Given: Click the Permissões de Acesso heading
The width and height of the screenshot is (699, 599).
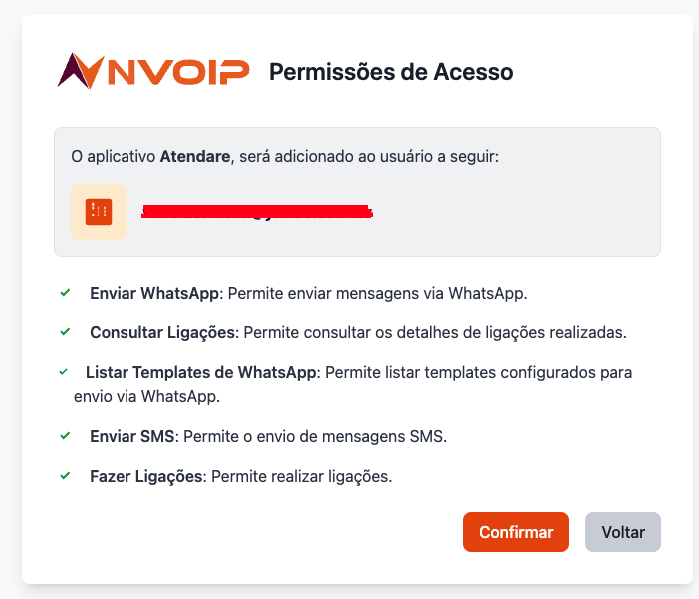Looking at the screenshot, I should [x=391, y=72].
